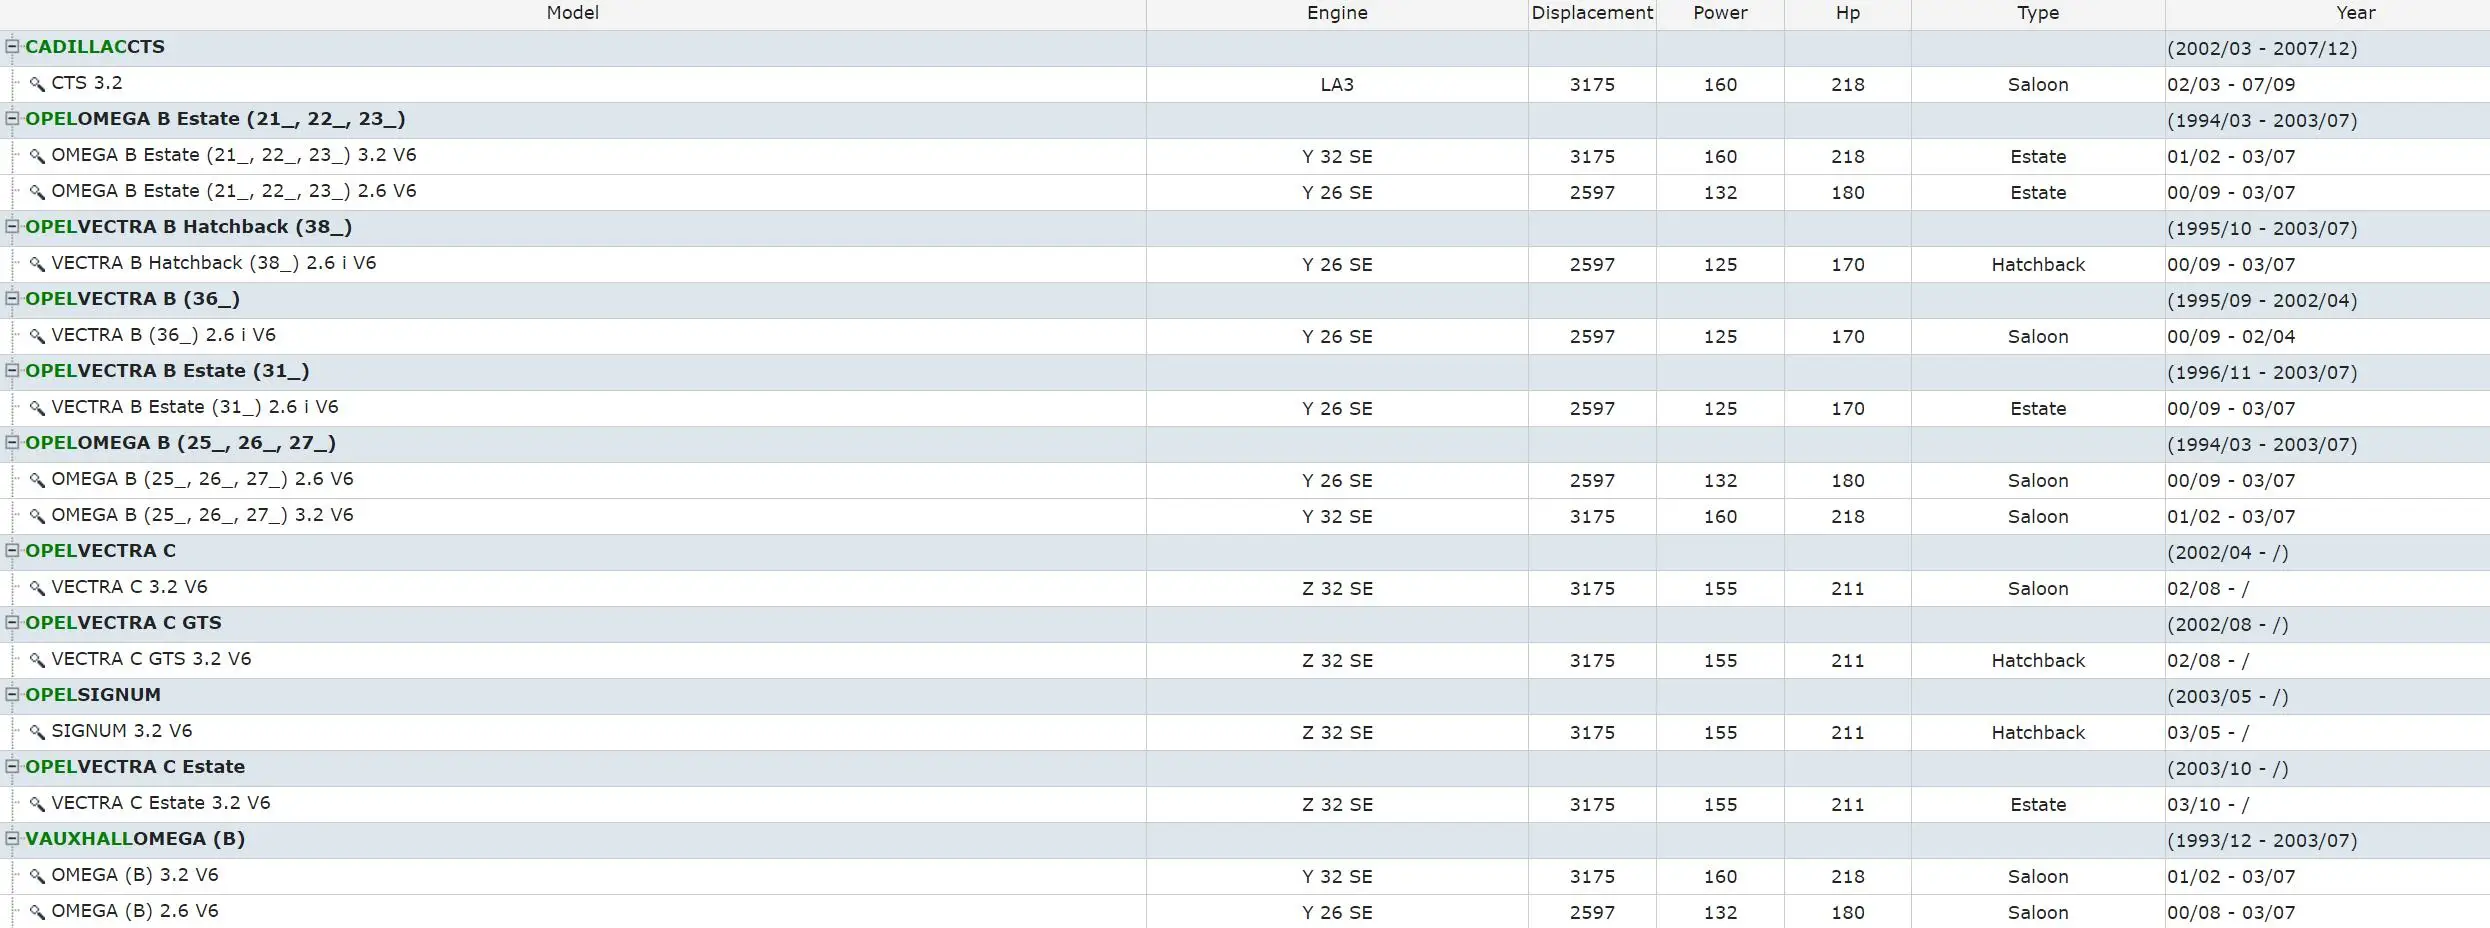Select the VECTRA C GTS 3.2 V6 row
This screenshot has height=928, width=2490.
click(1245, 660)
